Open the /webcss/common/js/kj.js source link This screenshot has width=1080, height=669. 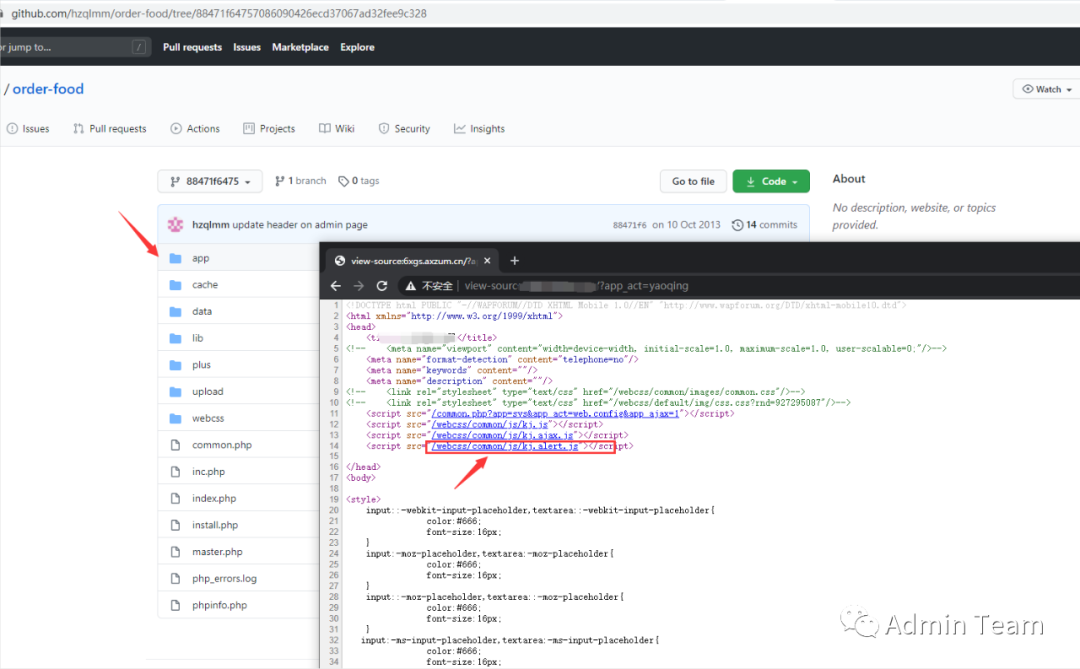click(490, 424)
